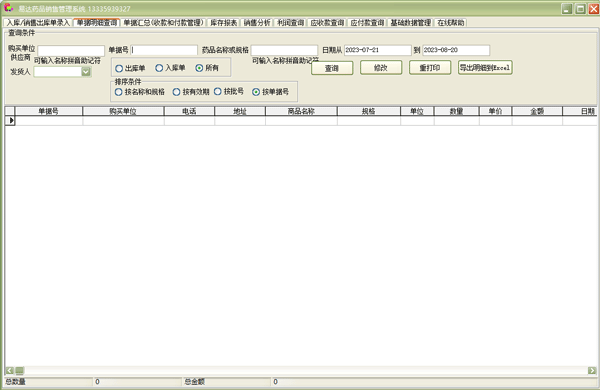Click the 电话 column header

pos(189,111)
